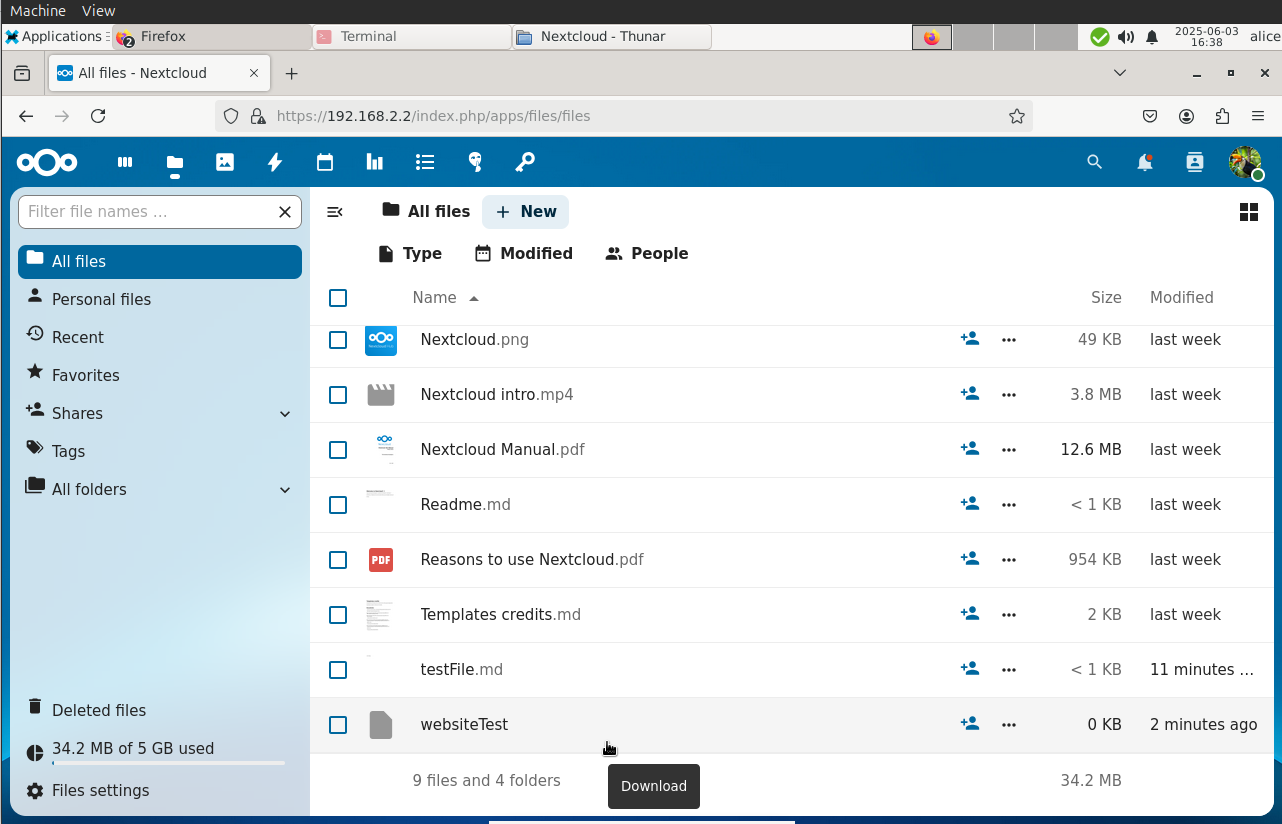Open the Photos app icon in the header
Screen dimensions: 1282x824
(x=225, y=162)
